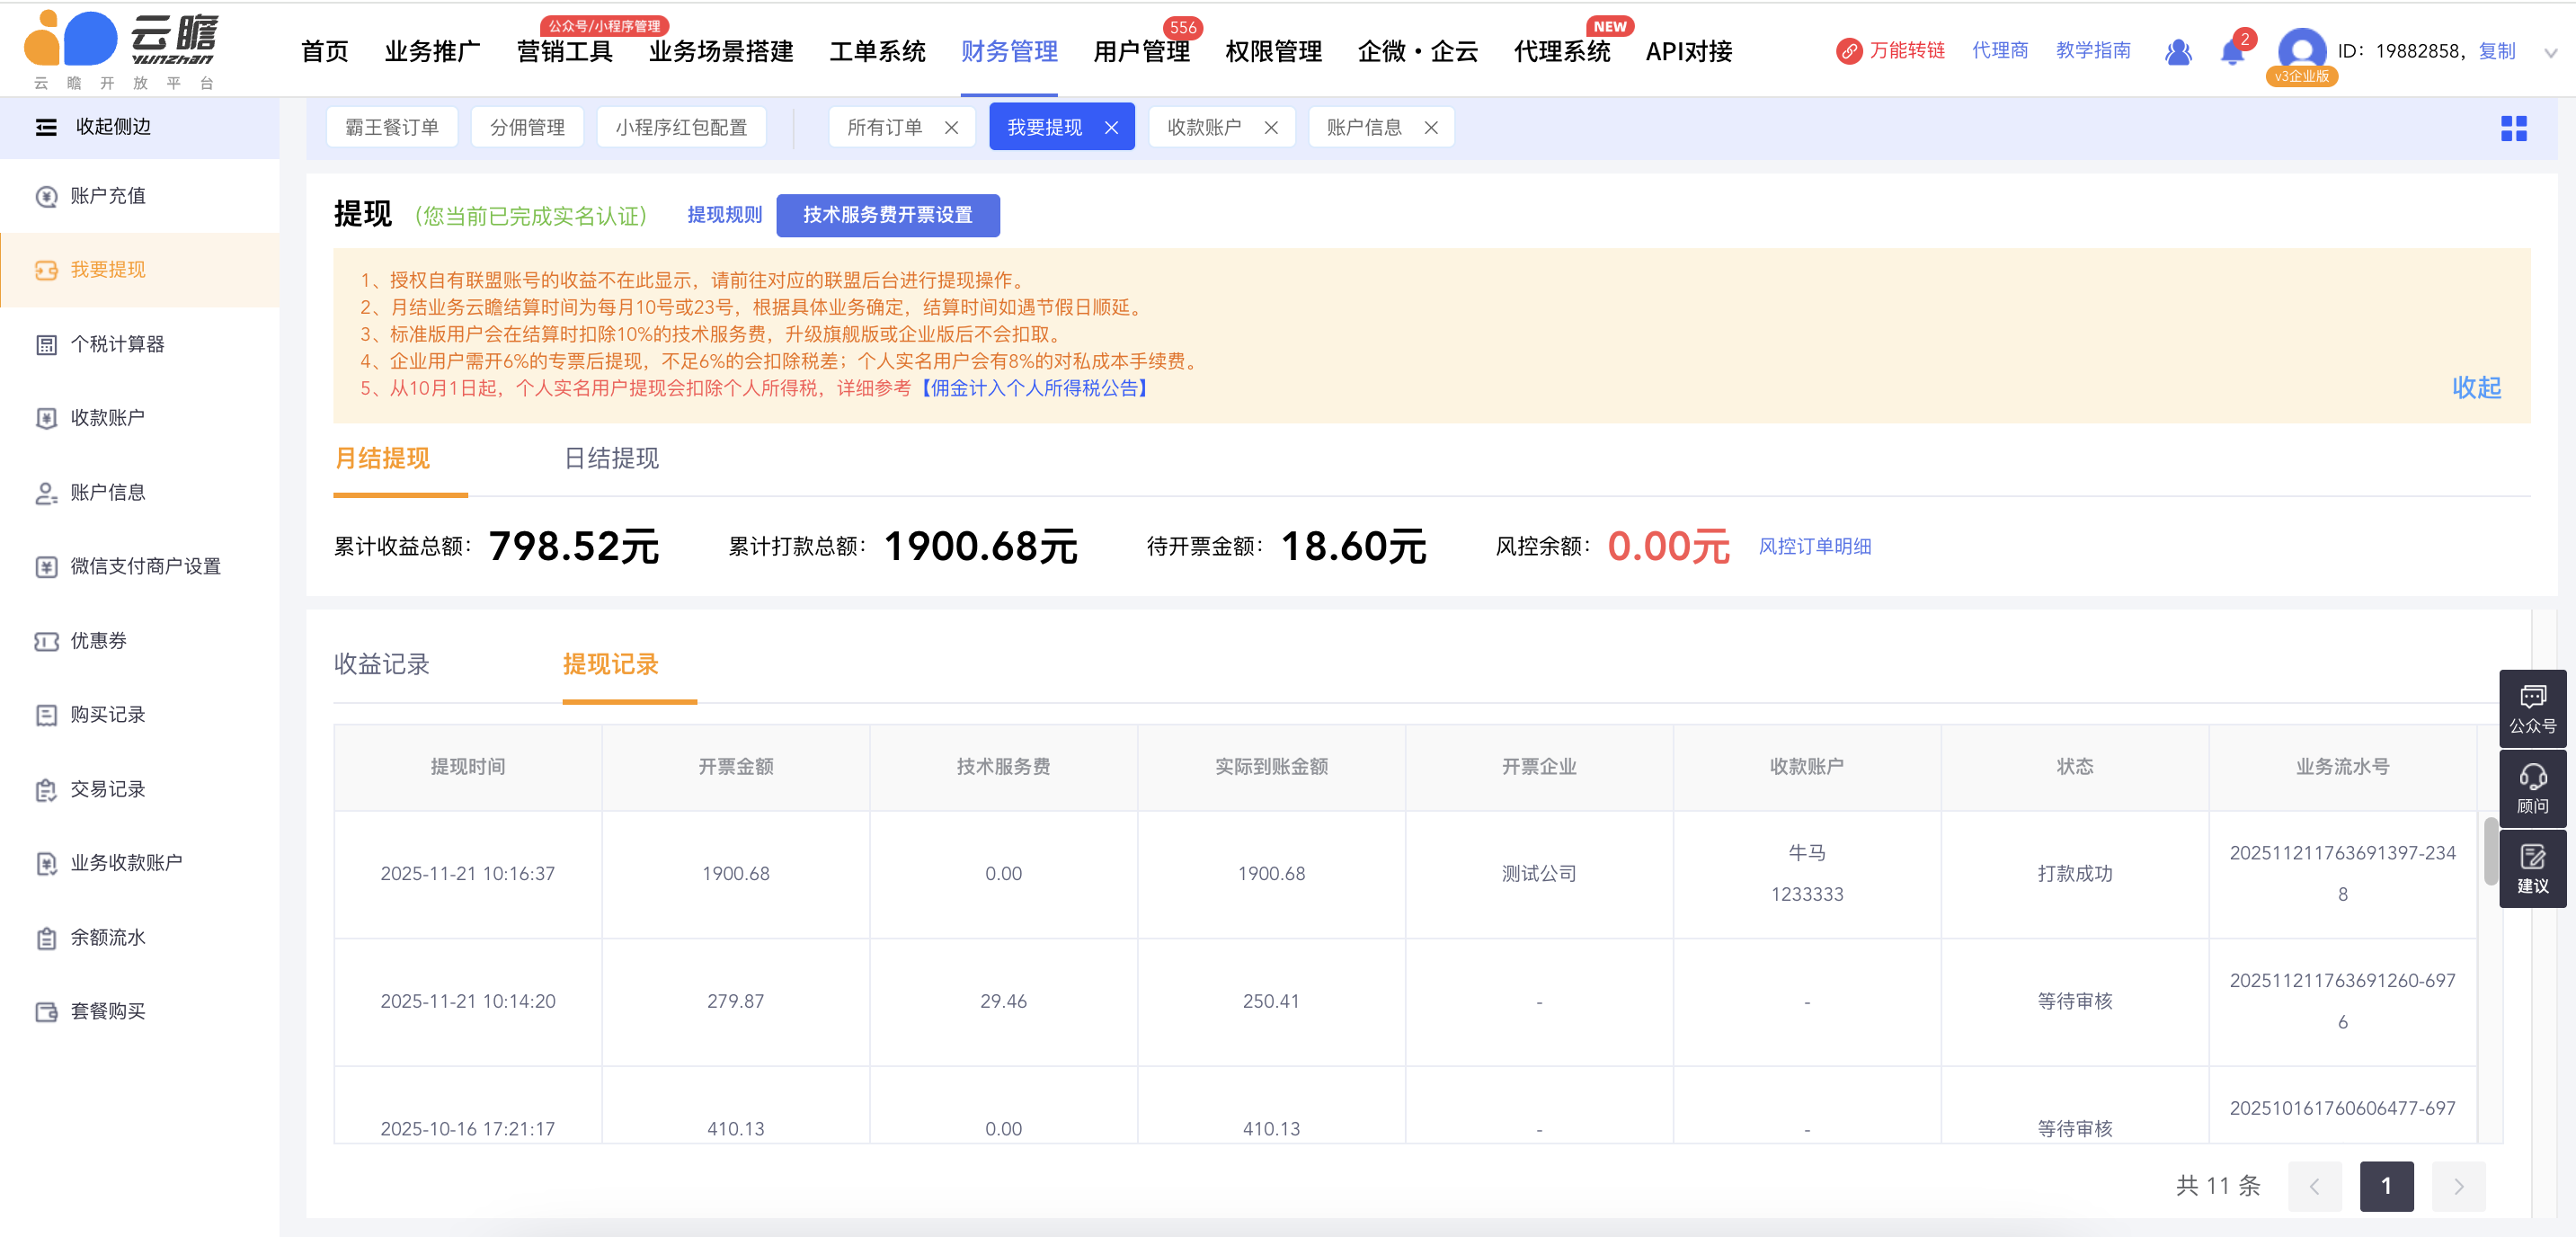Open the 风控订单明细 link
2576x1237 pixels.
[1814, 546]
